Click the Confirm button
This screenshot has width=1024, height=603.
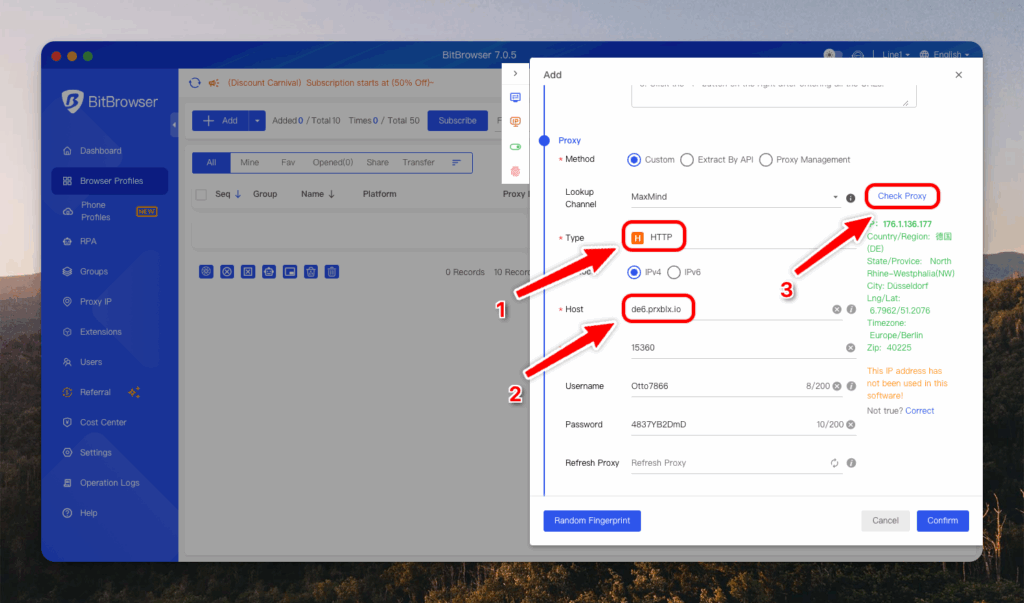(x=942, y=521)
